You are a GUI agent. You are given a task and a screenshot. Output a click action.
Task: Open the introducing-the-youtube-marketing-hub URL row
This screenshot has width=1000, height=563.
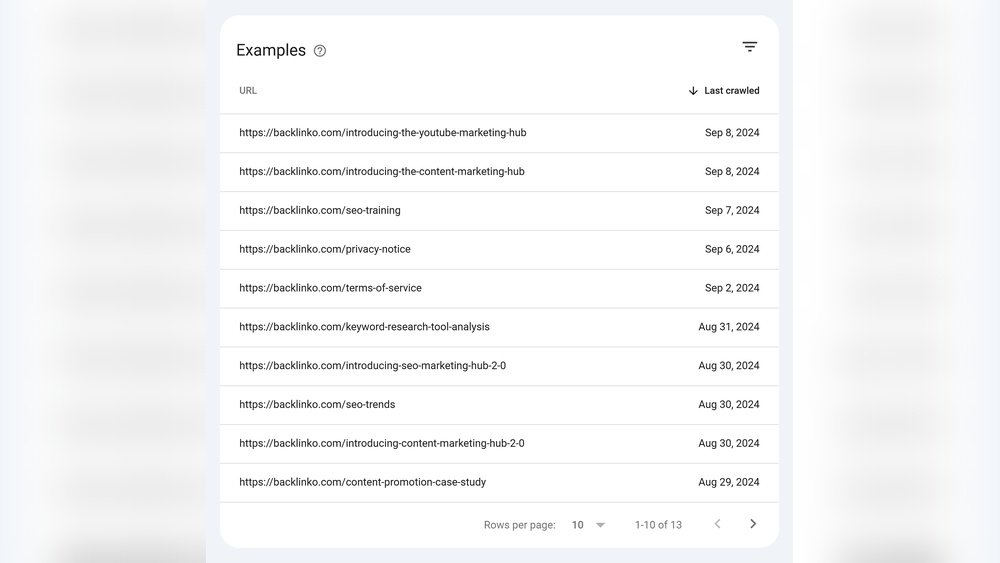pyautogui.click(x=499, y=133)
